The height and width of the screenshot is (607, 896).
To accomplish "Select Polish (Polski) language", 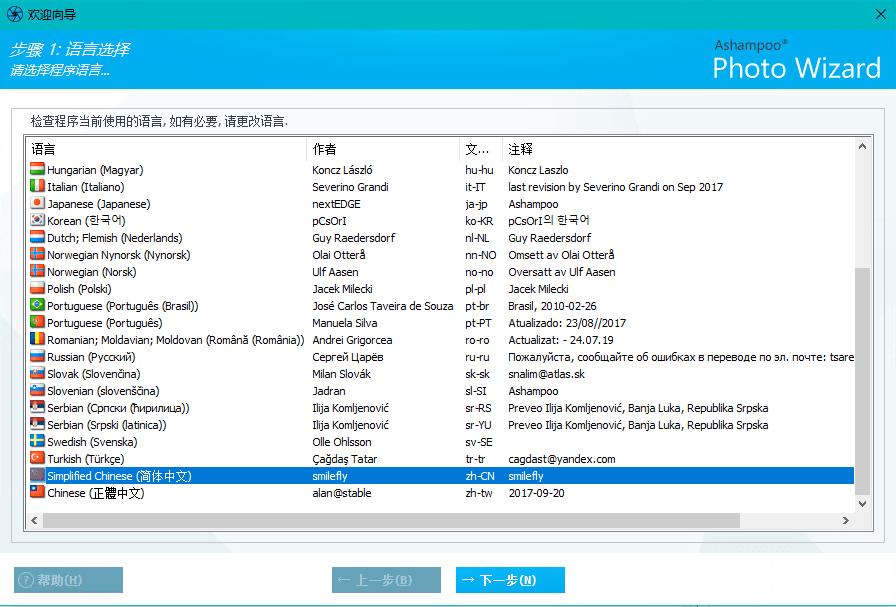I will tap(441, 289).
